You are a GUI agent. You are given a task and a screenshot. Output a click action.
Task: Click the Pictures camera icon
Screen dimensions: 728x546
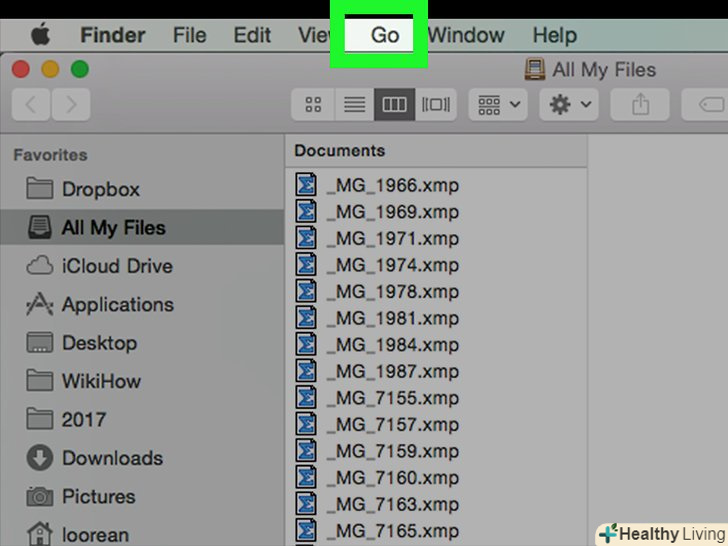click(39, 496)
